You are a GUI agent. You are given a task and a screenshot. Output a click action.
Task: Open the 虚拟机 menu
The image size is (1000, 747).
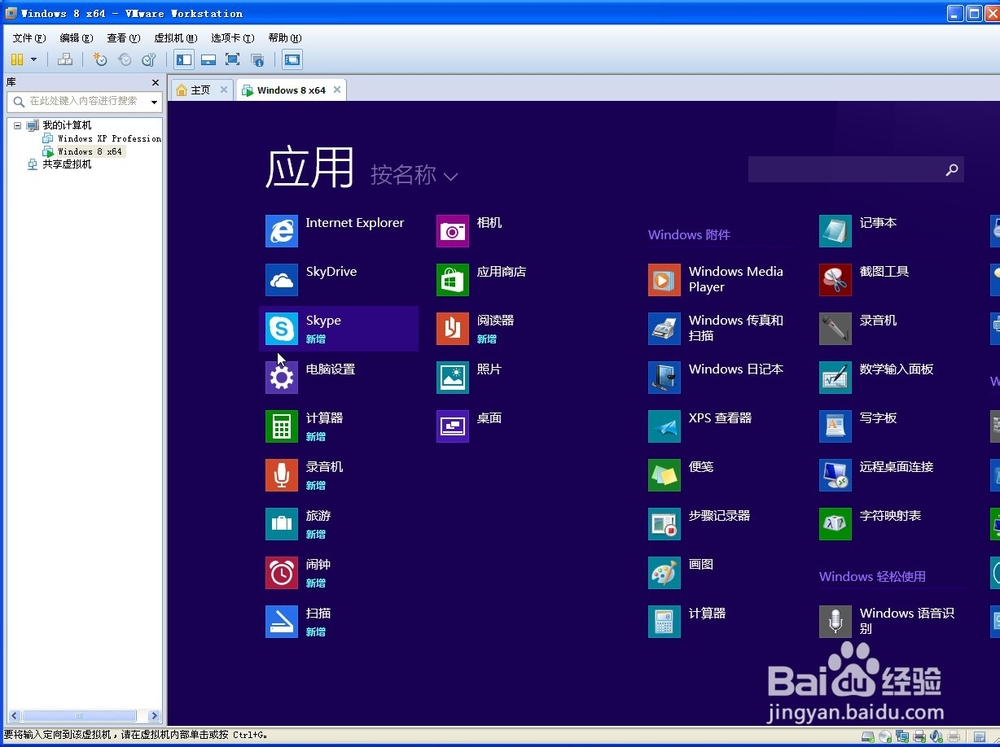[175, 38]
